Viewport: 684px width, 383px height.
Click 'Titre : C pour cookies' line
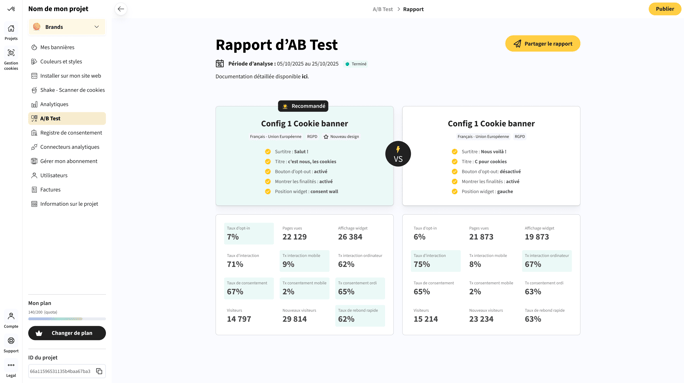(479, 161)
